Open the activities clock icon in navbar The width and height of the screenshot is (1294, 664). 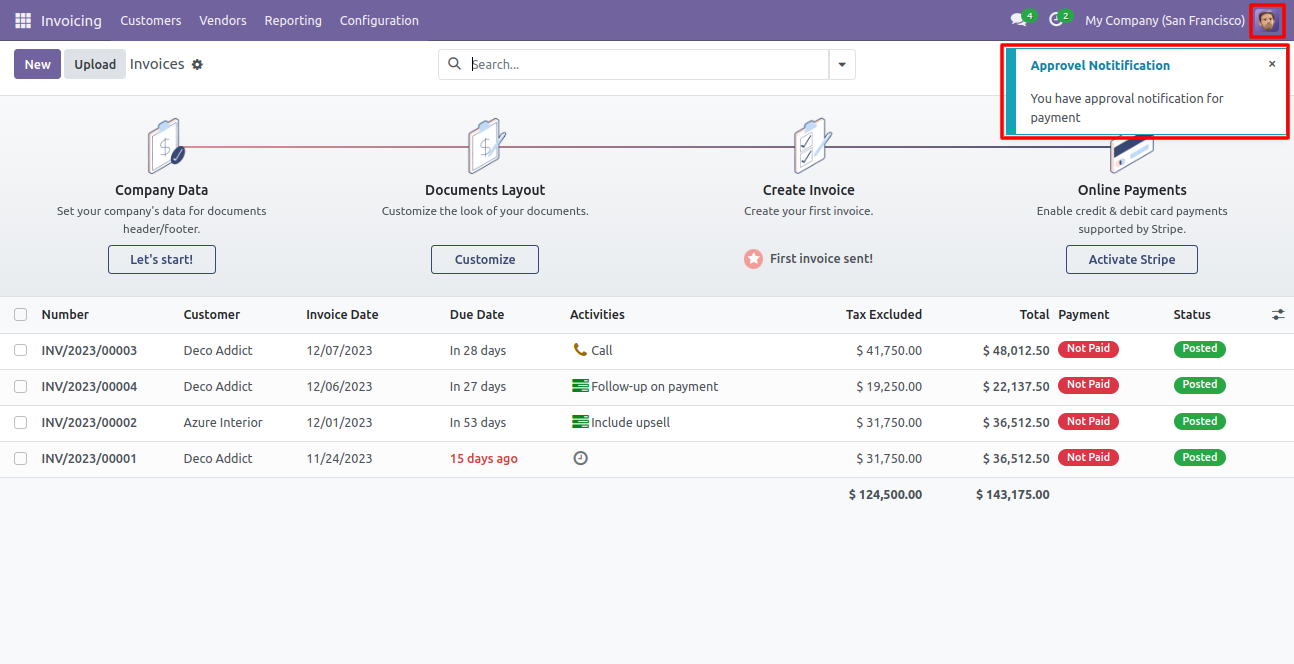tap(1055, 20)
